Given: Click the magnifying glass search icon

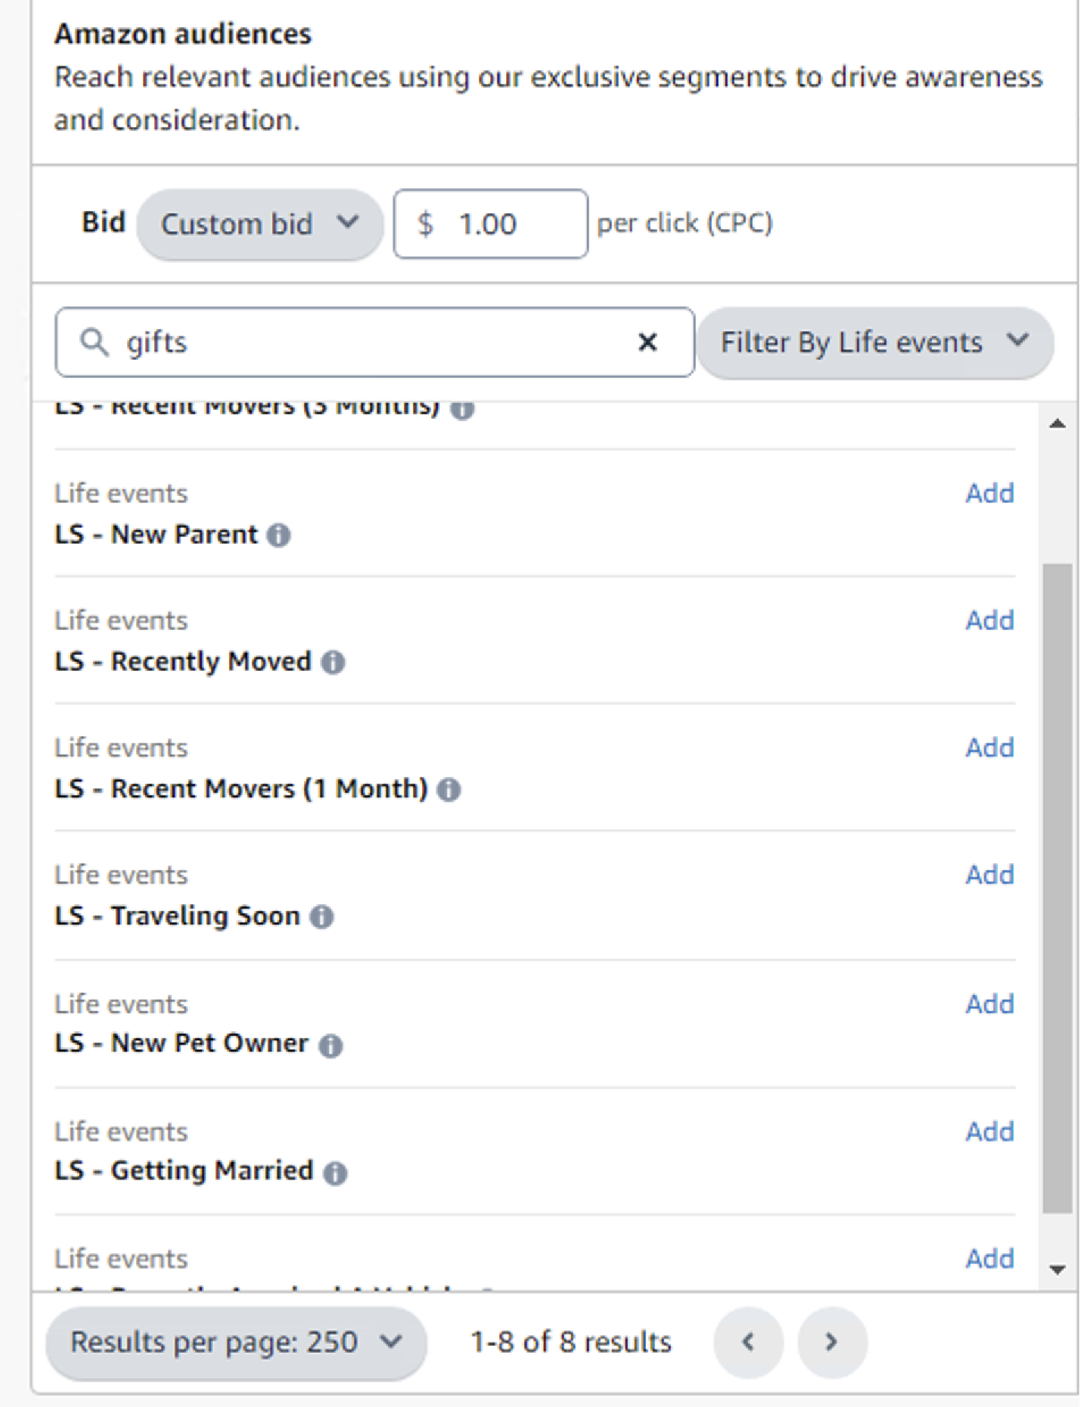Looking at the screenshot, I should 94,343.
